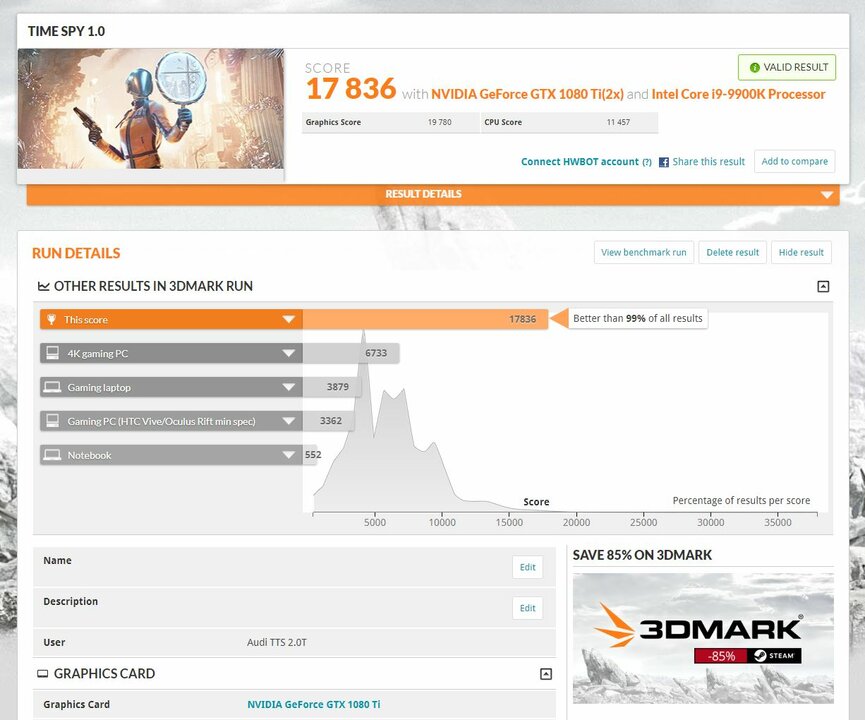
Task: Click the 3879 Gaming laptop score value
Action: tap(338, 387)
